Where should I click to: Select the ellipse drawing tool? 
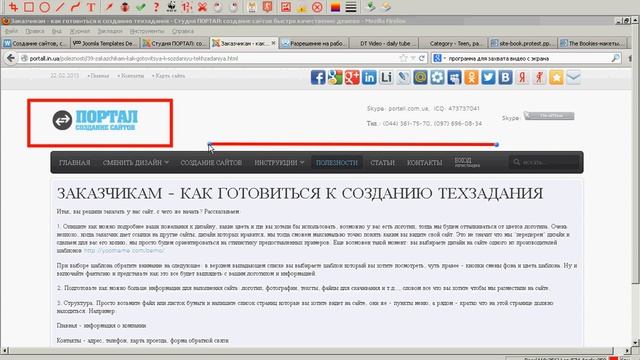coord(44,7)
